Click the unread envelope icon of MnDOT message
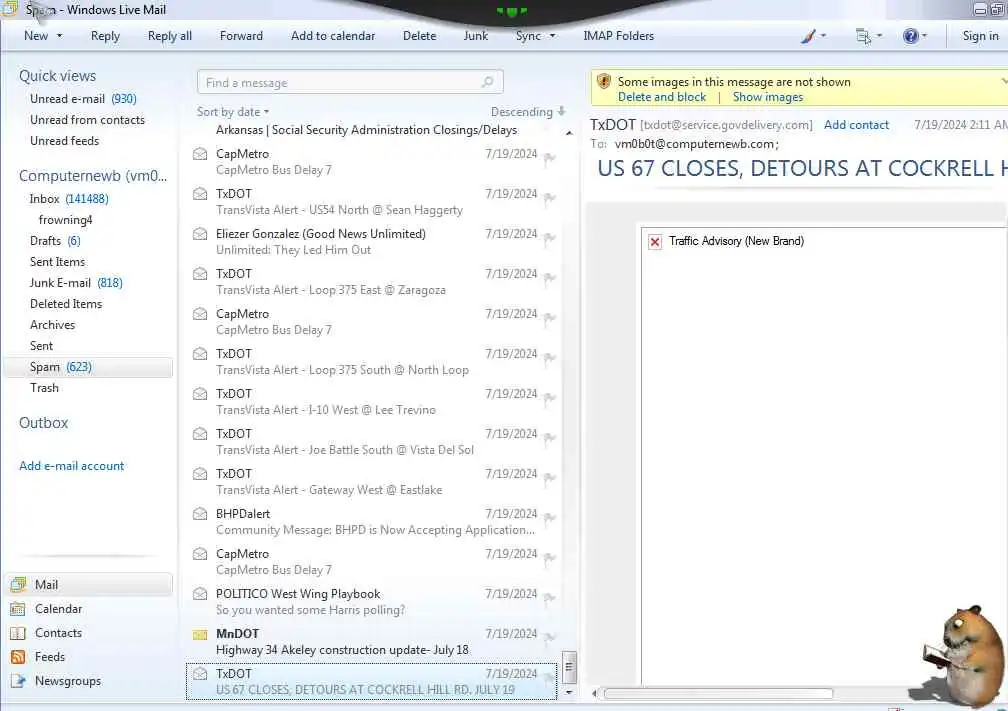The height and width of the screenshot is (711, 1008). 200,634
